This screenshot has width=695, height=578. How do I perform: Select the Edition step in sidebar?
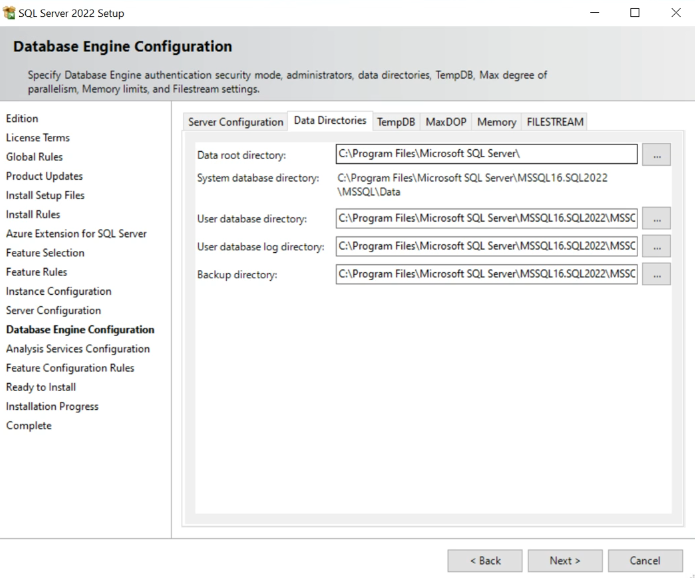(22, 118)
